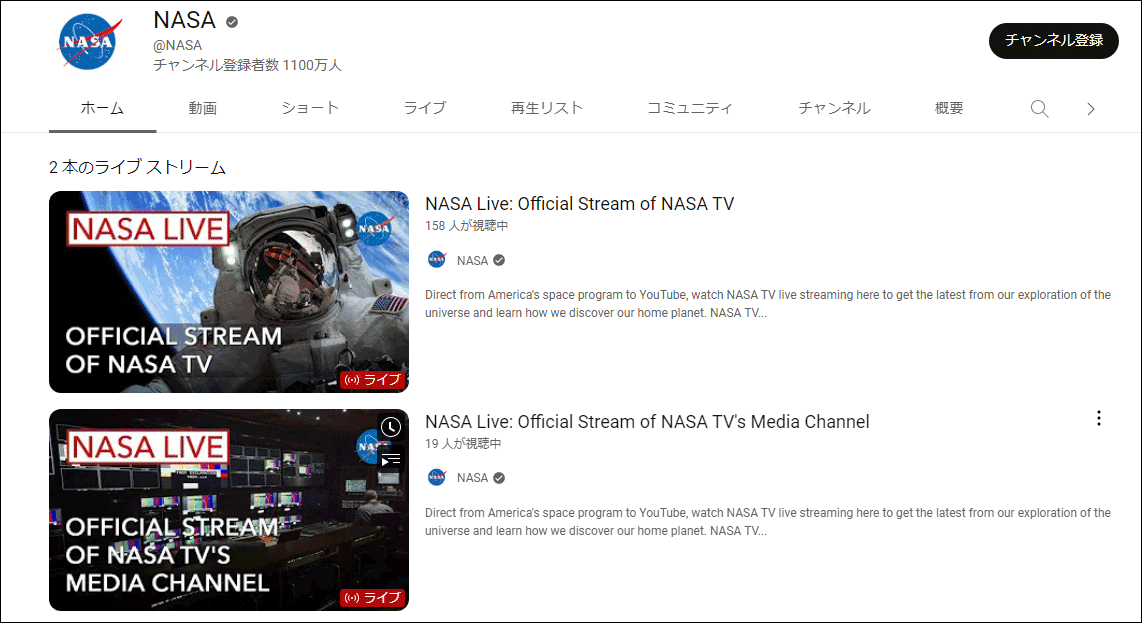The image size is (1142, 623).
Task: Switch to the コミュニティ tab
Action: (690, 108)
